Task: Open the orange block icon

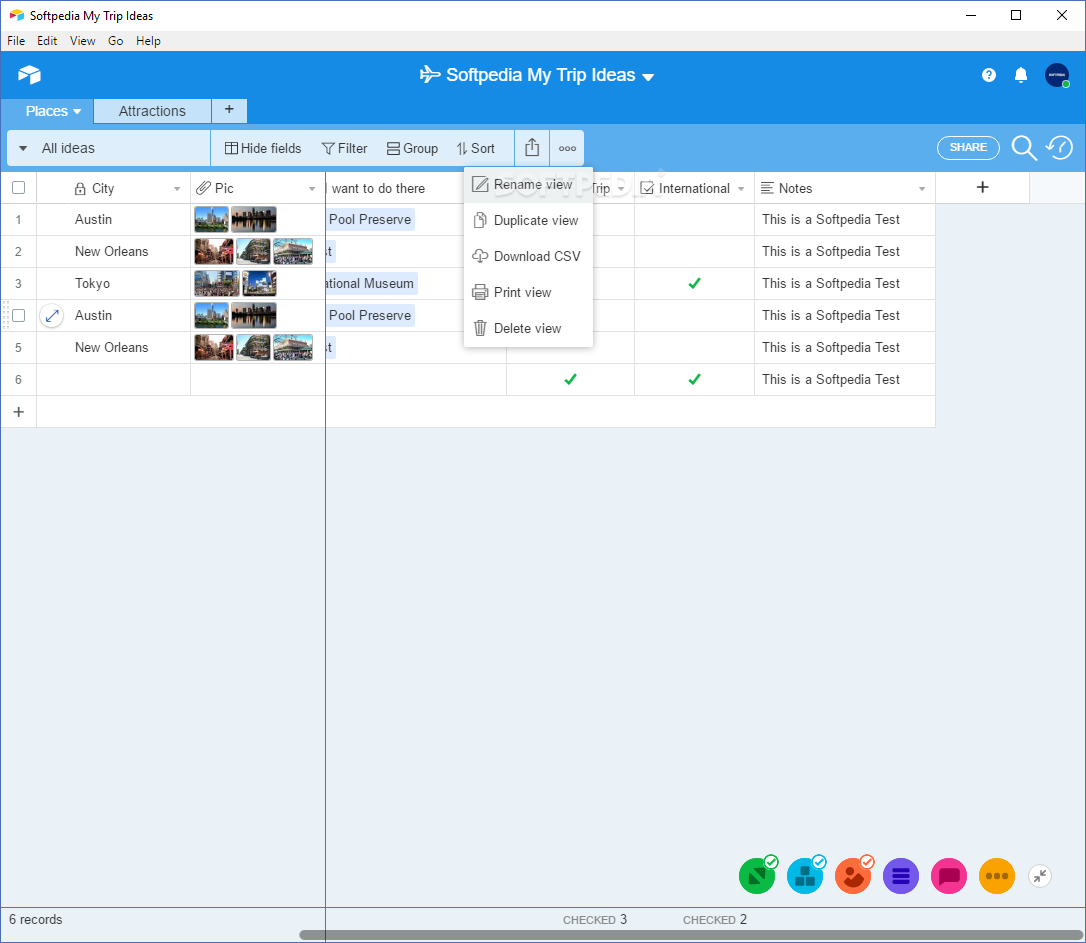Action: click(853, 876)
